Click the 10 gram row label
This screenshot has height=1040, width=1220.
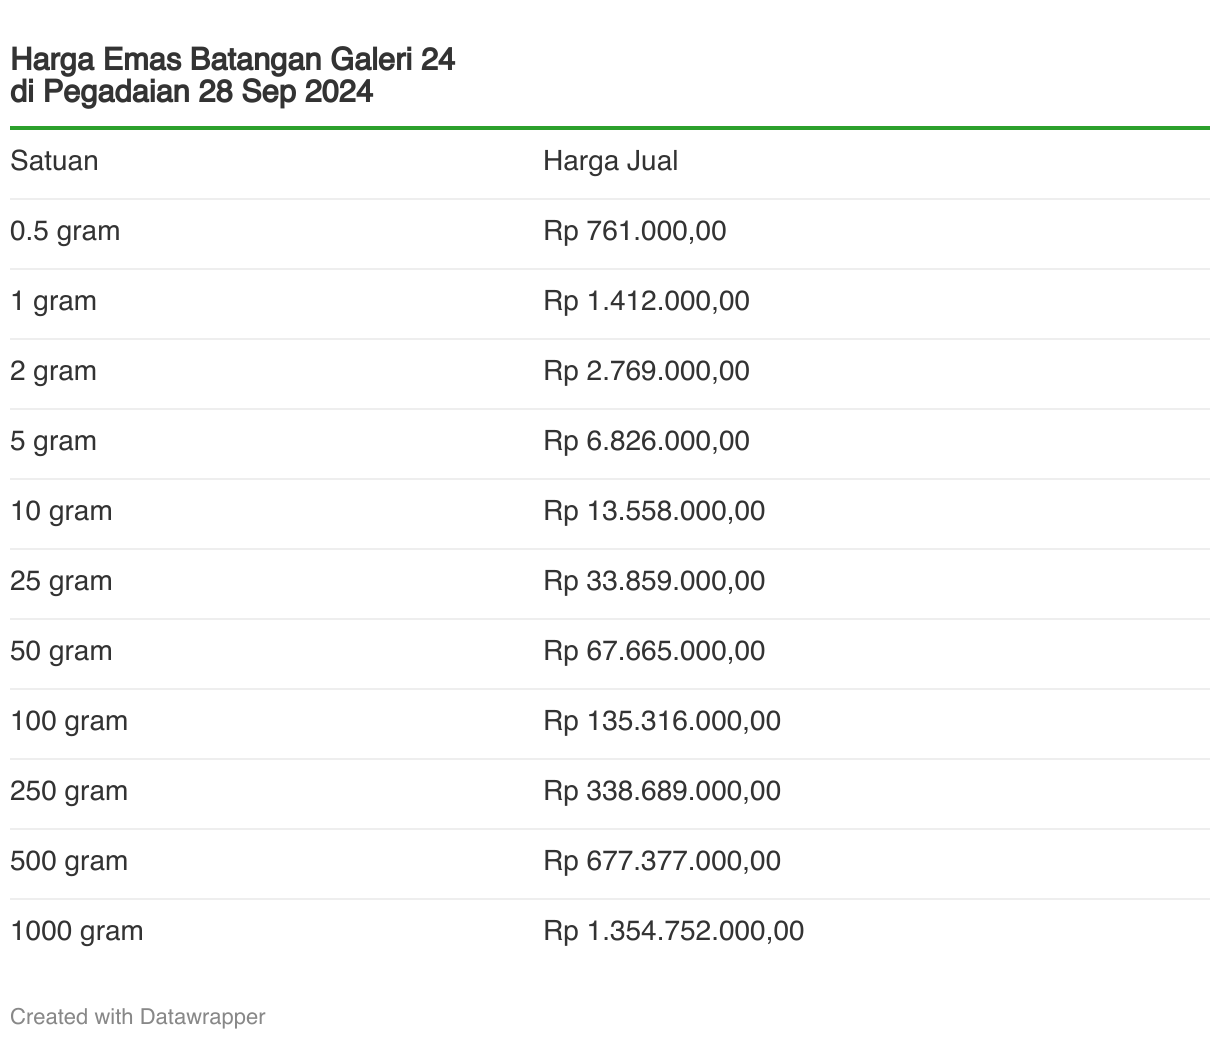[x=61, y=511]
